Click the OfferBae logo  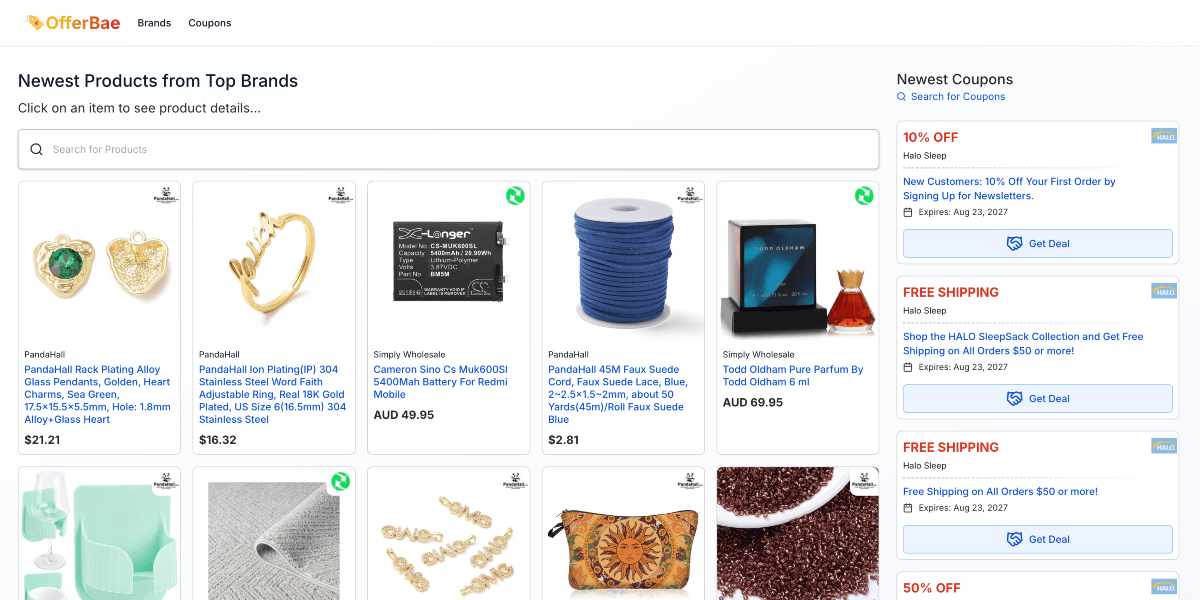coord(72,22)
